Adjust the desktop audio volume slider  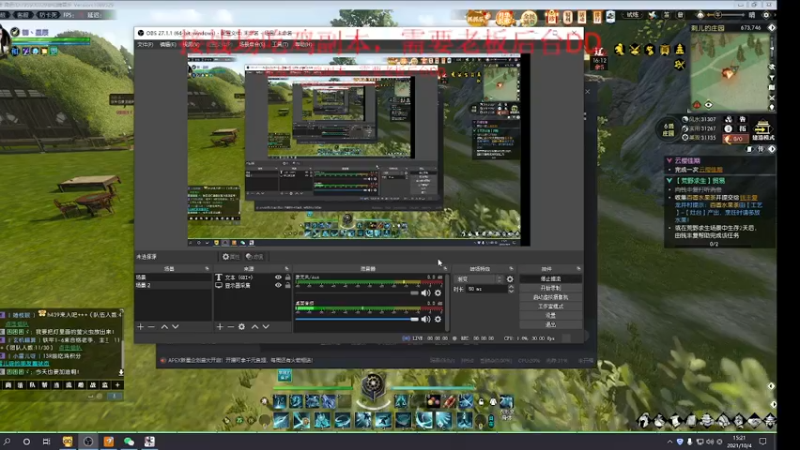(357, 319)
